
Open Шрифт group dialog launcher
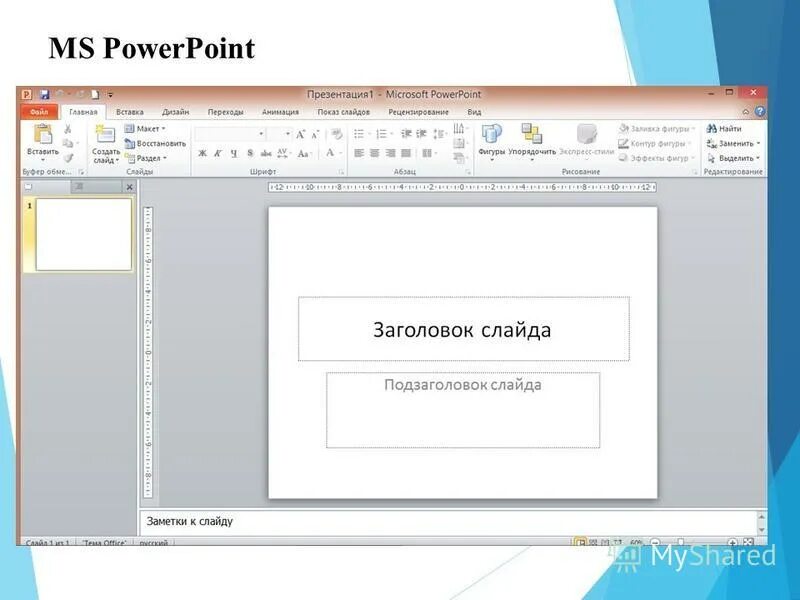point(341,172)
